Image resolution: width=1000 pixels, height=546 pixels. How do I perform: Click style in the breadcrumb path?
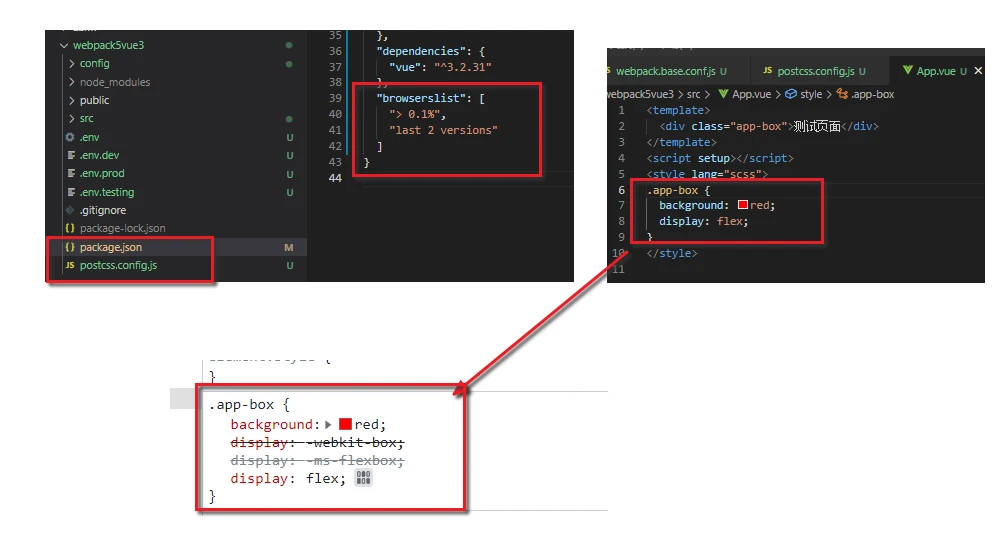pyautogui.click(x=811, y=94)
